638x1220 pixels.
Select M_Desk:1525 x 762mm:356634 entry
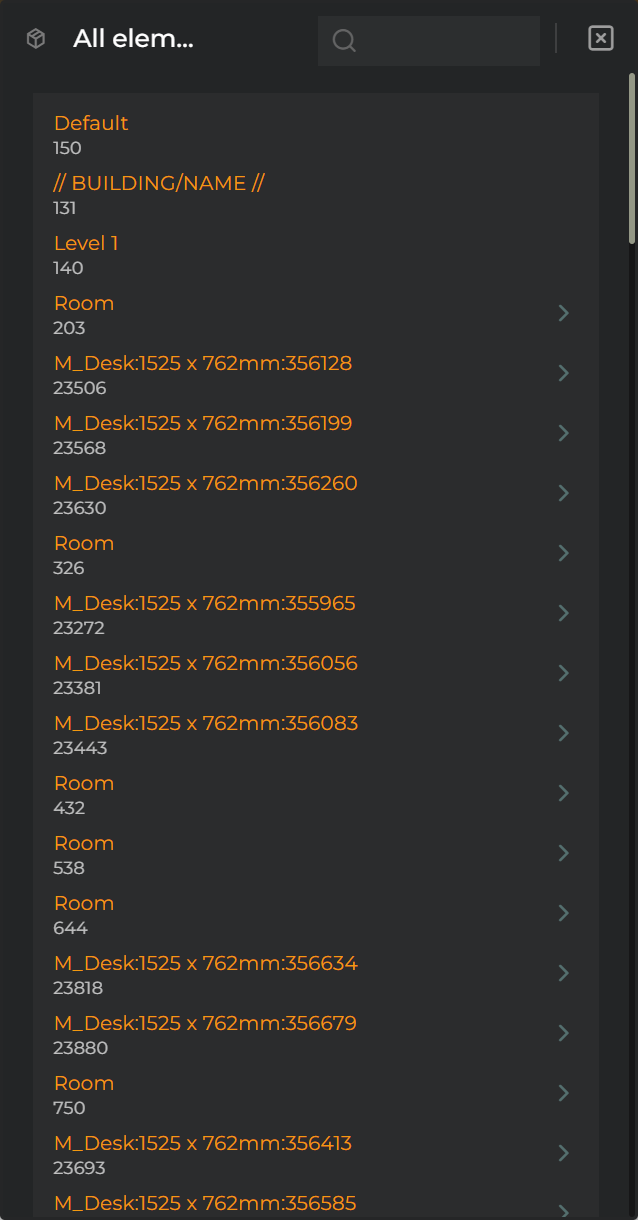tap(316, 975)
